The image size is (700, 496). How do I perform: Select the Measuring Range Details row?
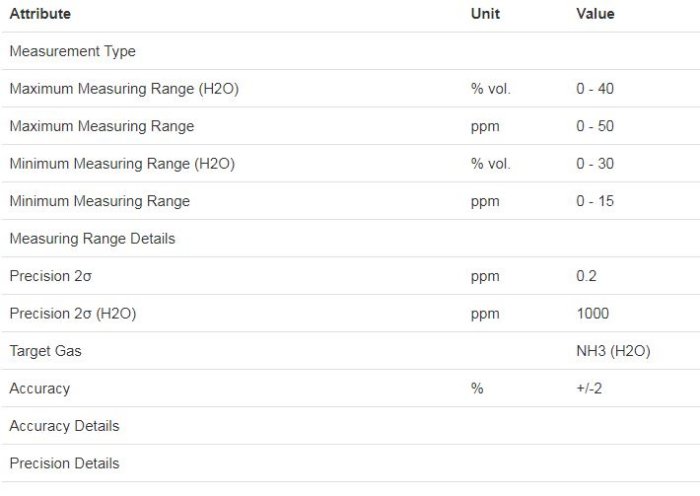click(x=92, y=239)
